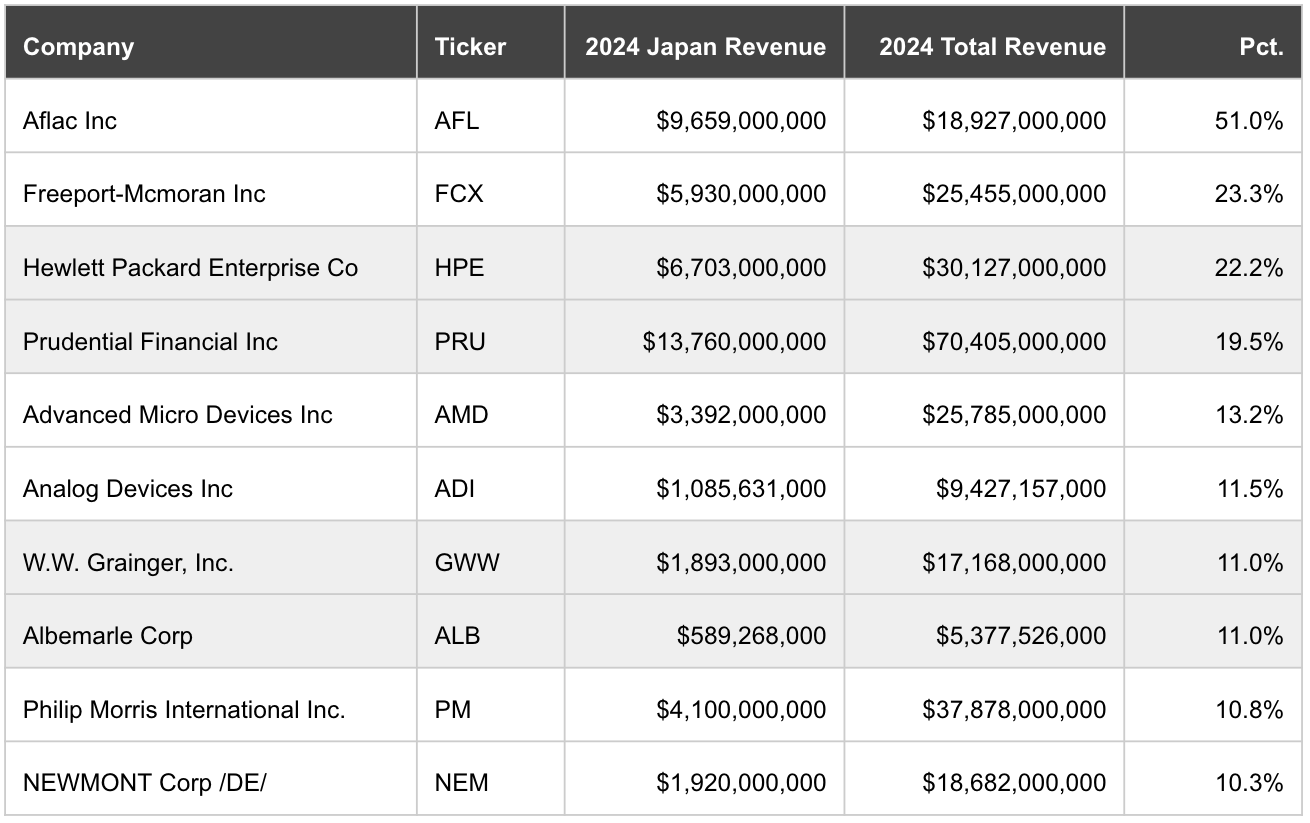The width and height of the screenshot is (1310, 823).
Task: Select the Pct. column header
Action: click(1214, 42)
